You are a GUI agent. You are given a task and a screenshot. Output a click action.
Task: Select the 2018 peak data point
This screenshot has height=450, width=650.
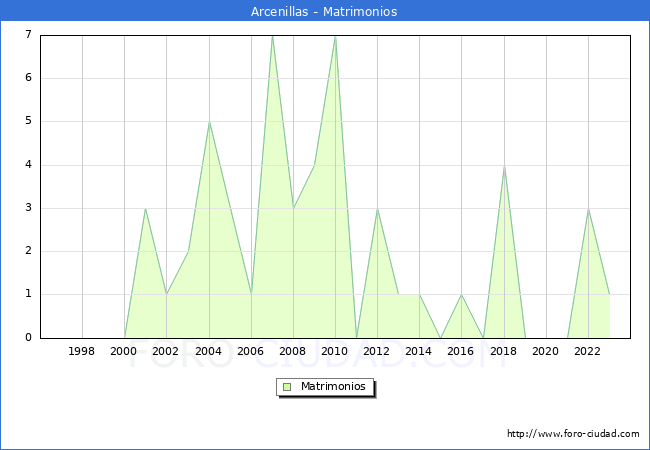504,166
